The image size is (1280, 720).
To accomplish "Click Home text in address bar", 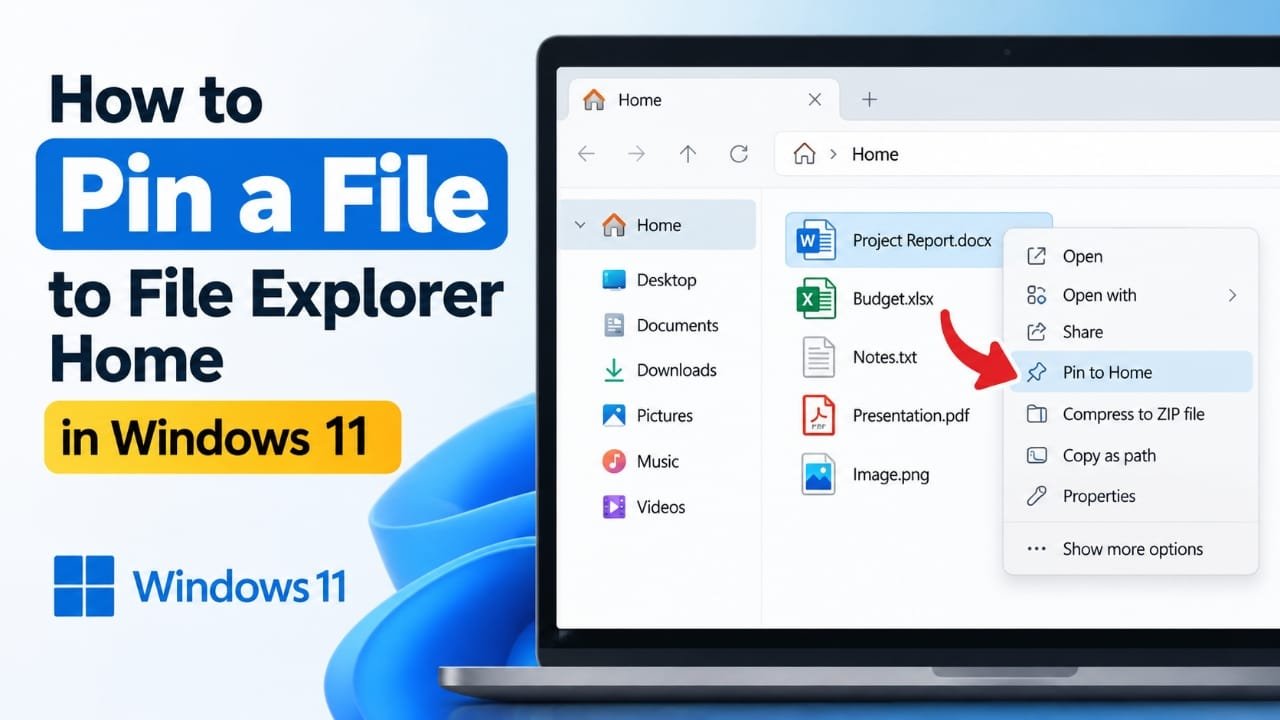I will [x=875, y=154].
